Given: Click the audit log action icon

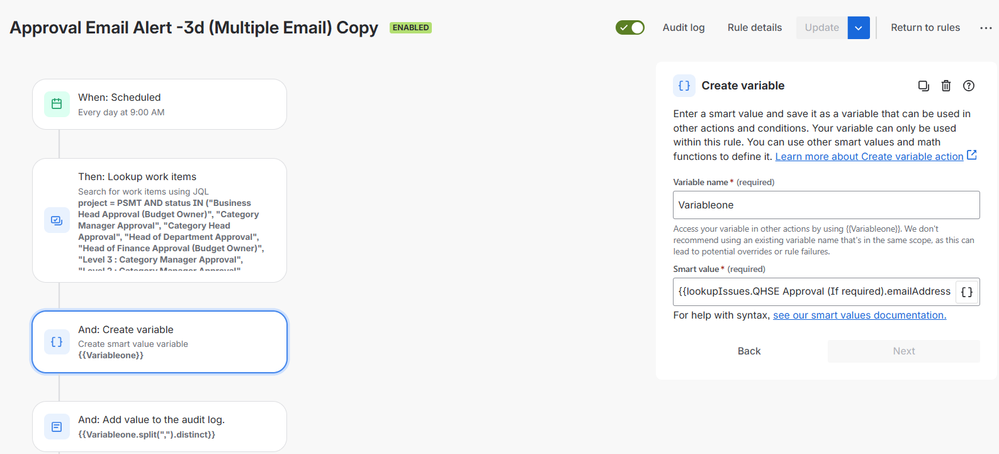Looking at the screenshot, I should tap(57, 427).
